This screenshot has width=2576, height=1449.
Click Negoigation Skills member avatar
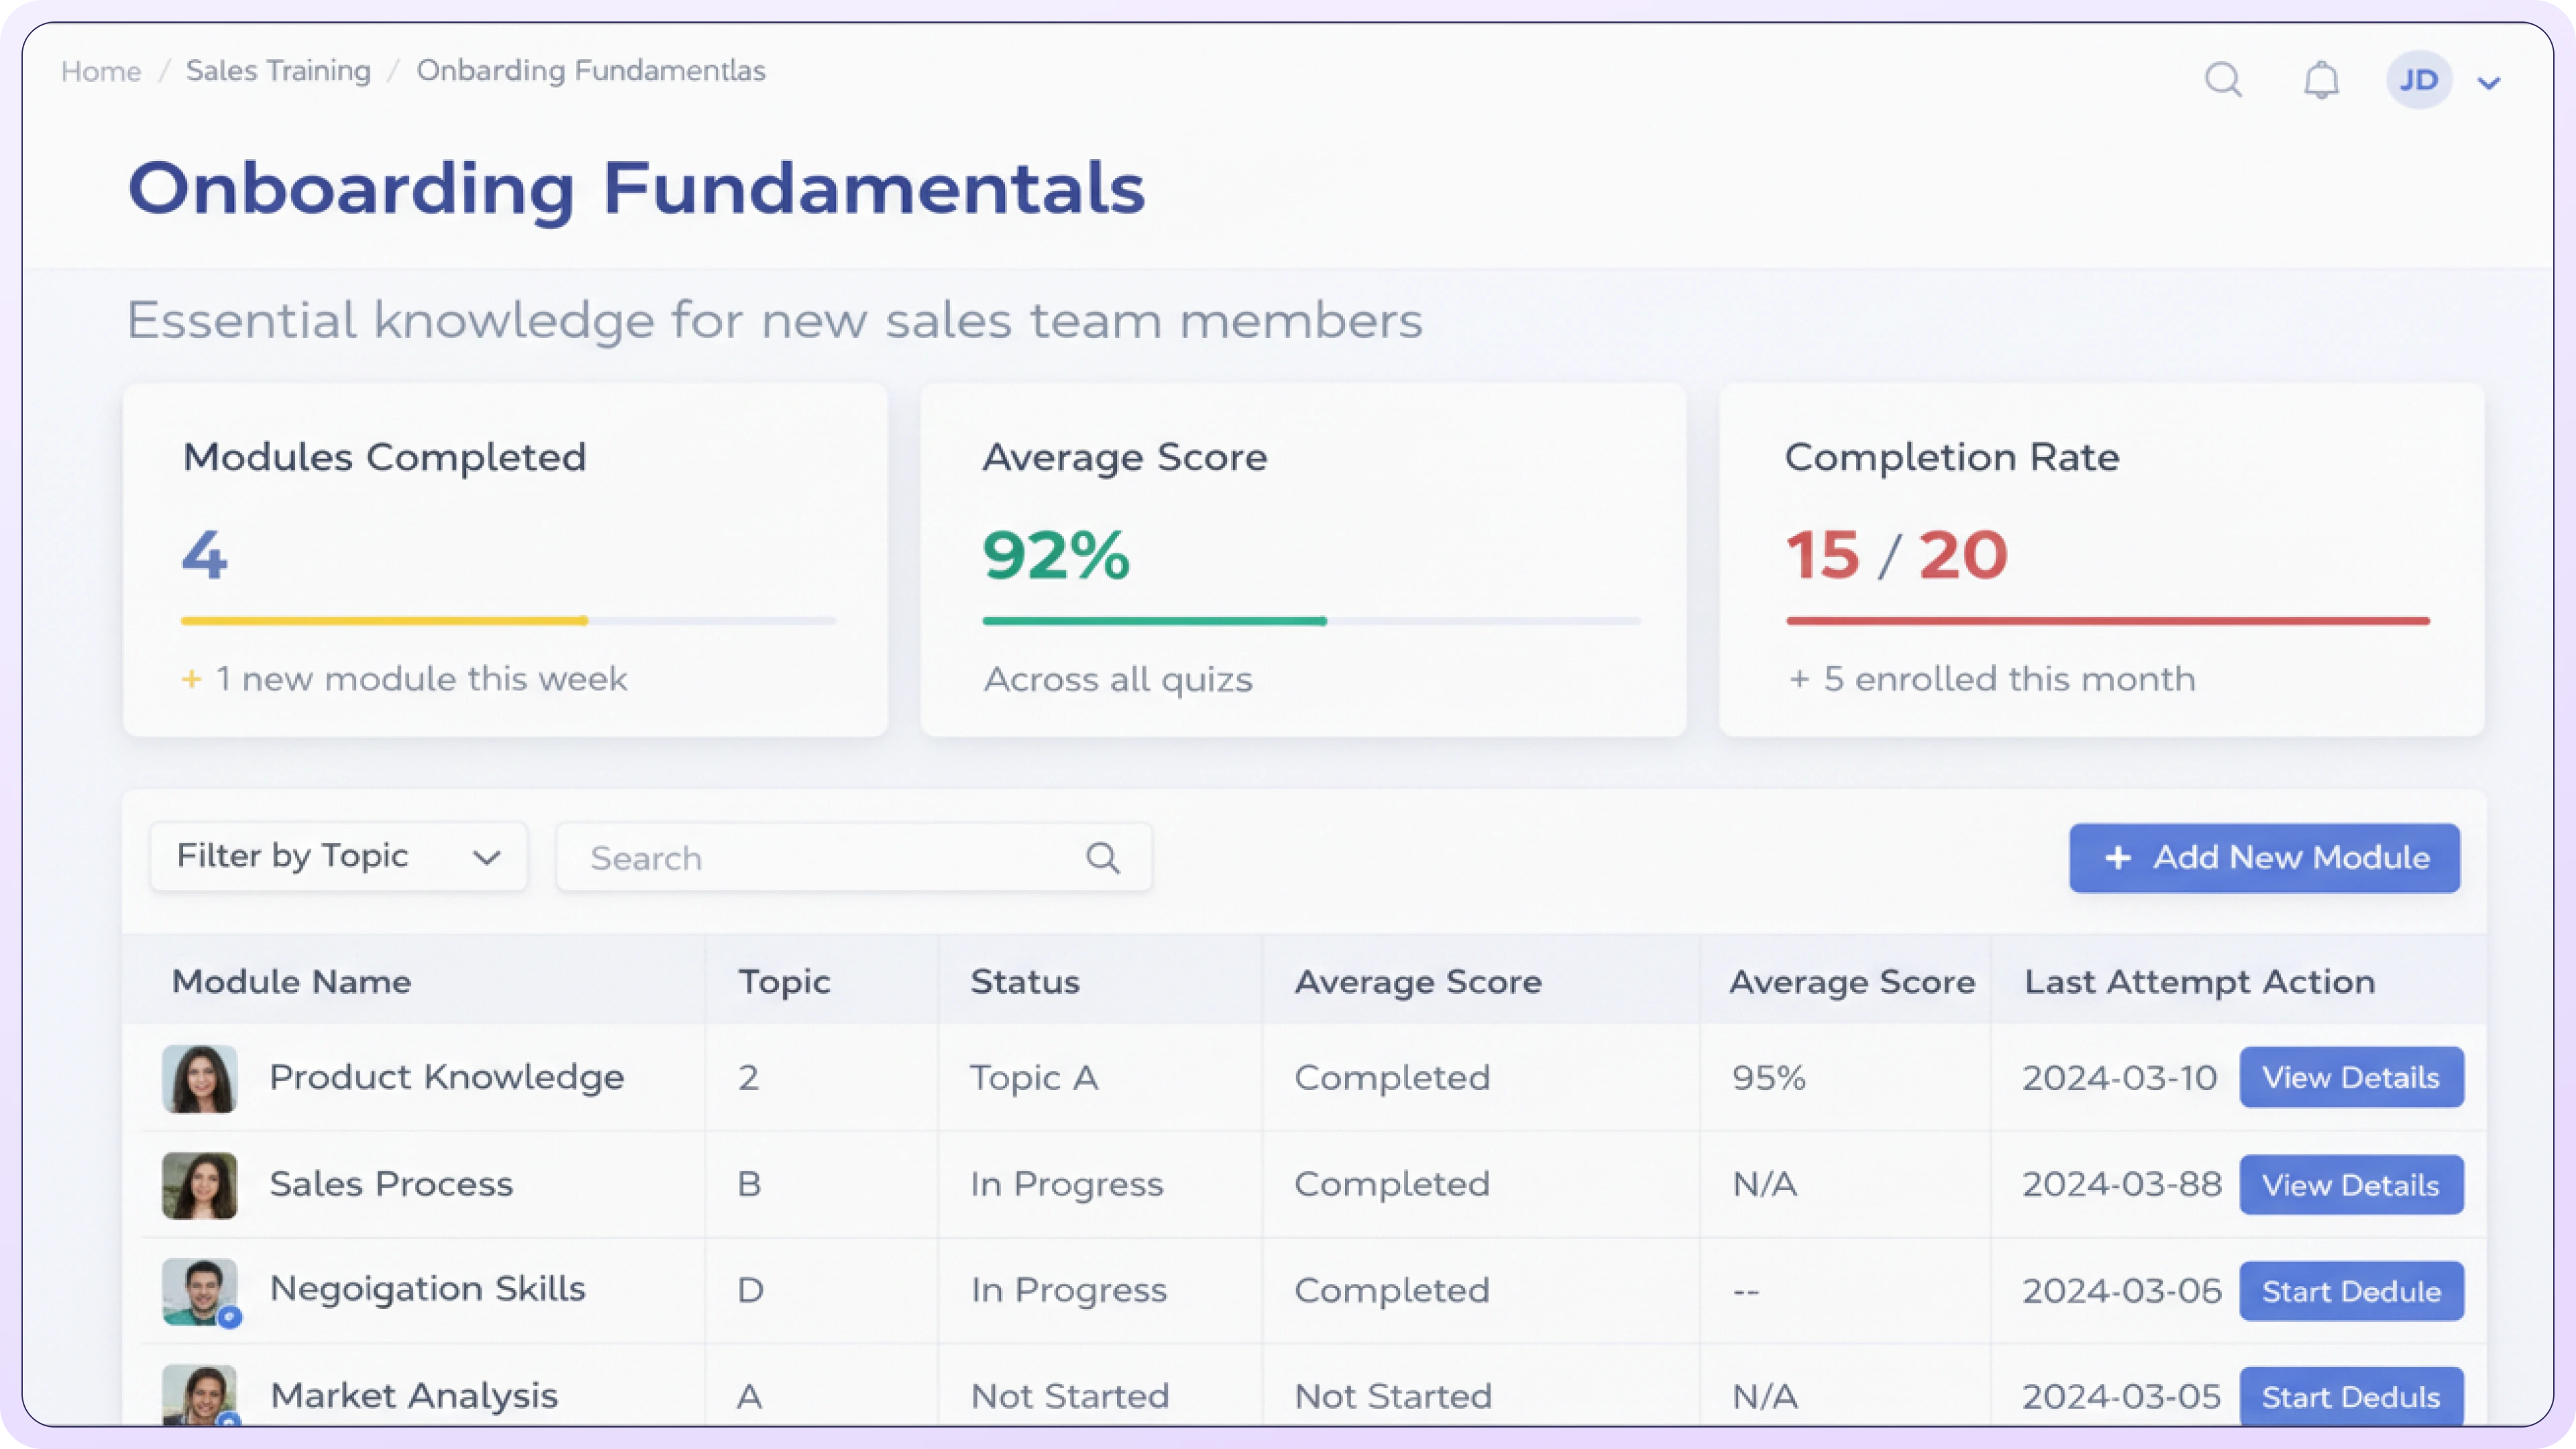tap(199, 1292)
